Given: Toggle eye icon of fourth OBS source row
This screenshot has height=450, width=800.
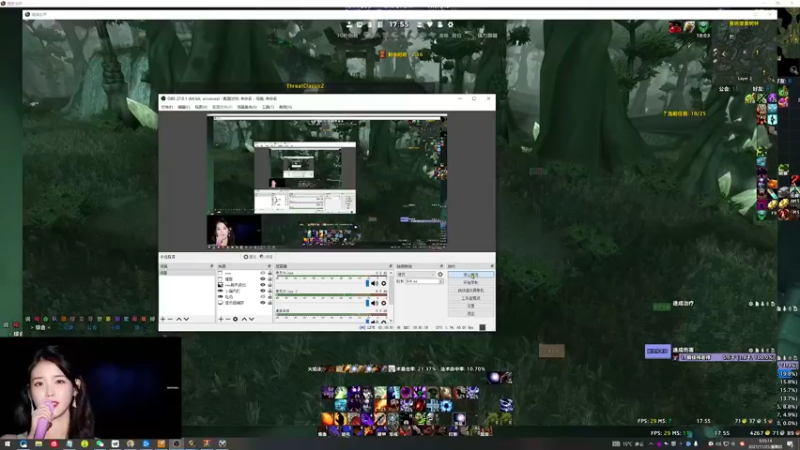Looking at the screenshot, I should [x=263, y=291].
